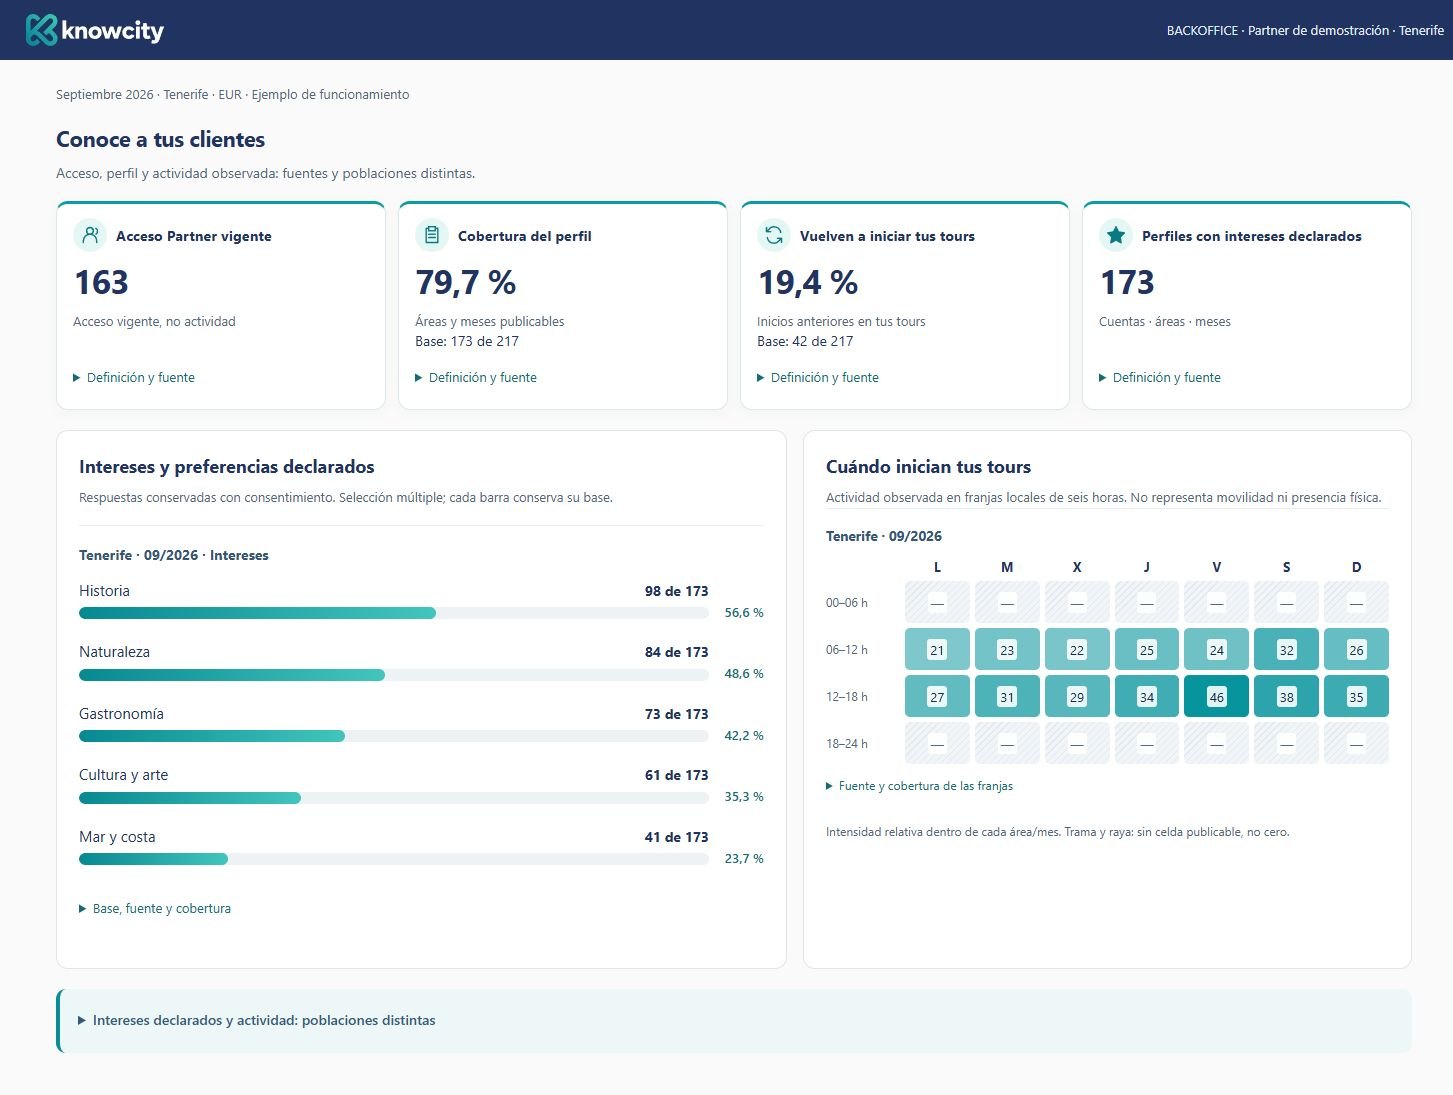Click the 79,7 % coverage value
Screen dimensions: 1453x1095
click(466, 283)
